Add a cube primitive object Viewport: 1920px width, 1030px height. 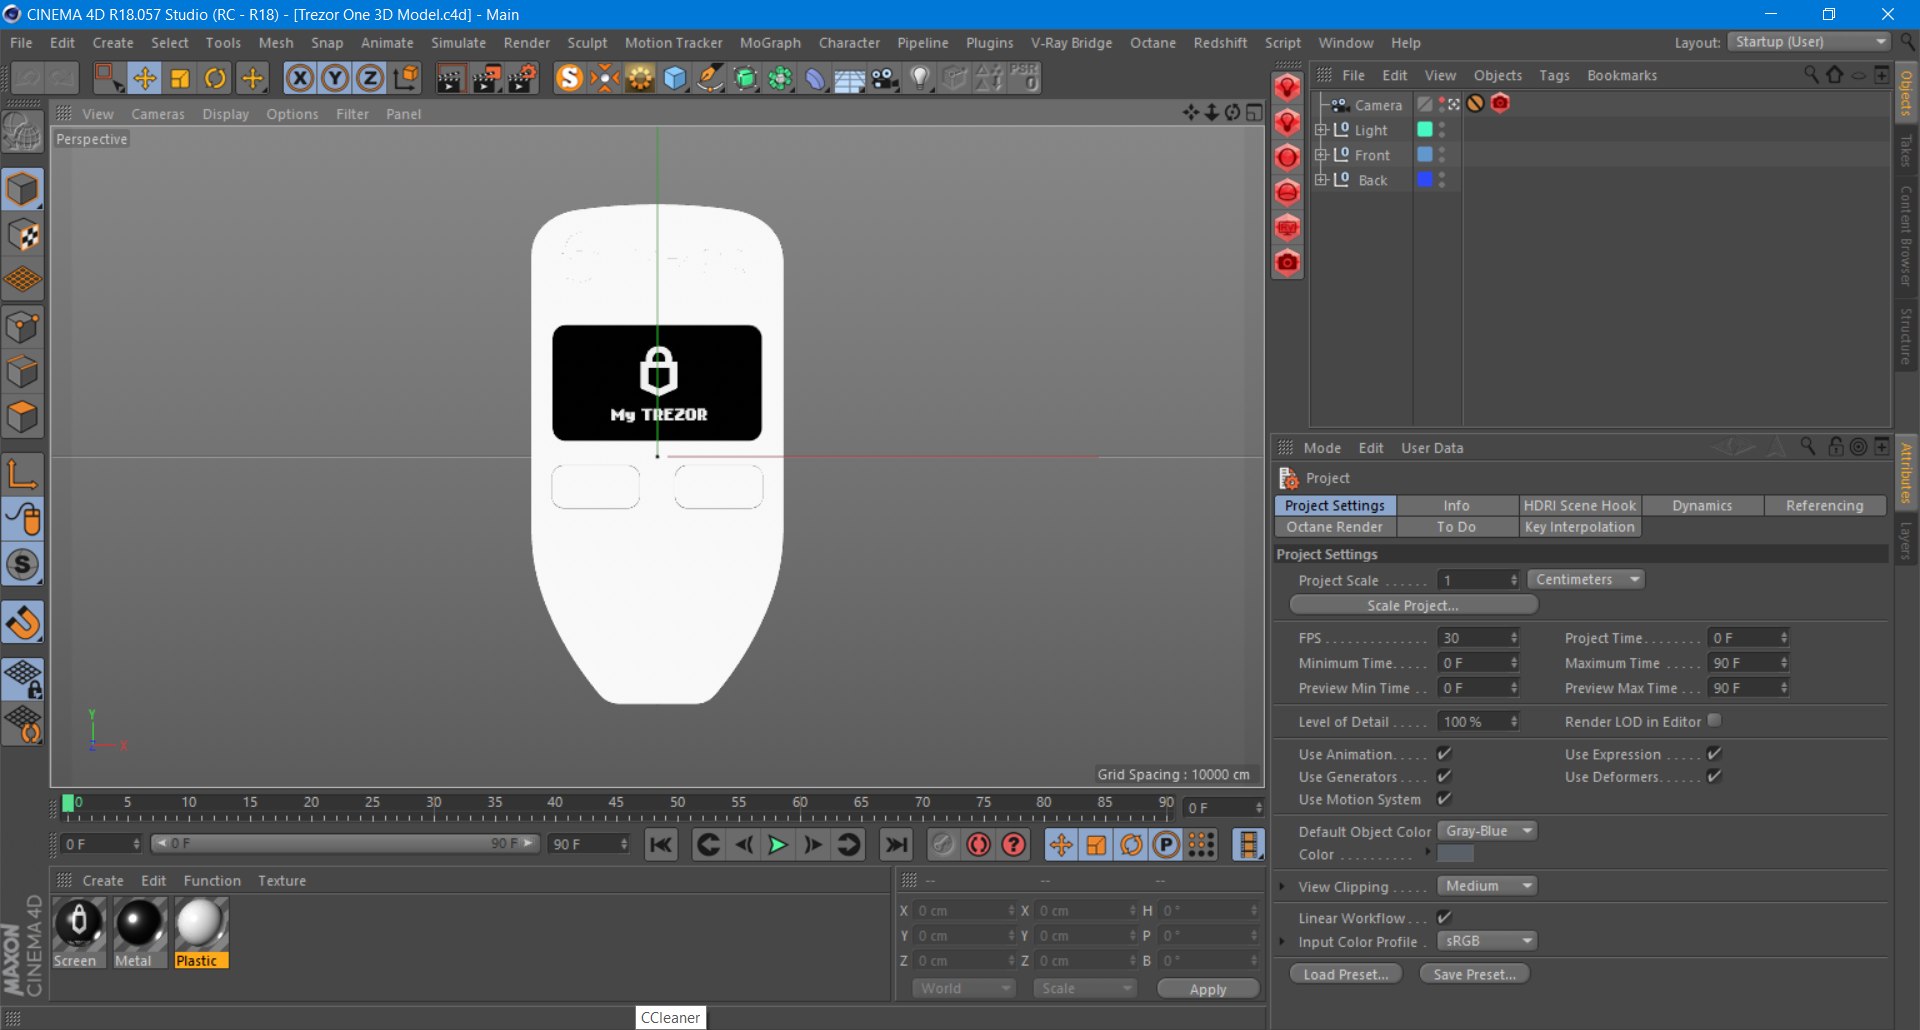(675, 78)
